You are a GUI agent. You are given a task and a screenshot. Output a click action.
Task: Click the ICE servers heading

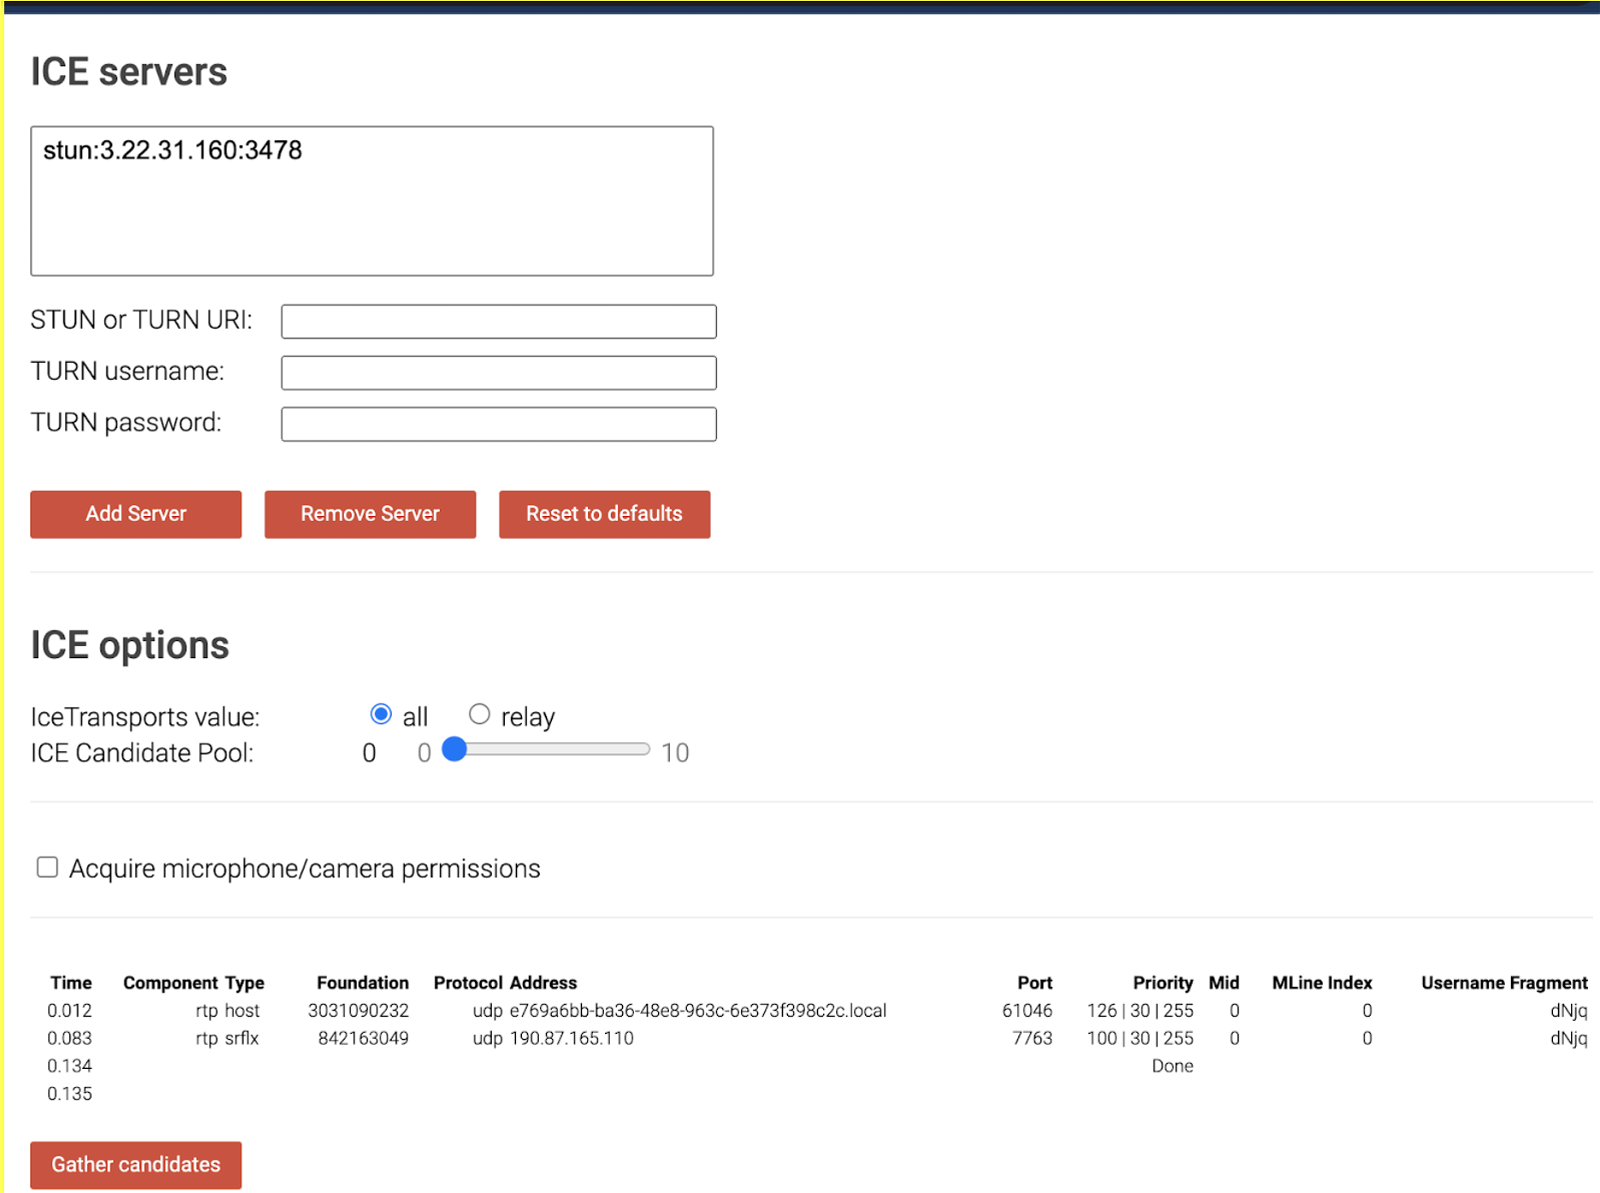tap(129, 72)
